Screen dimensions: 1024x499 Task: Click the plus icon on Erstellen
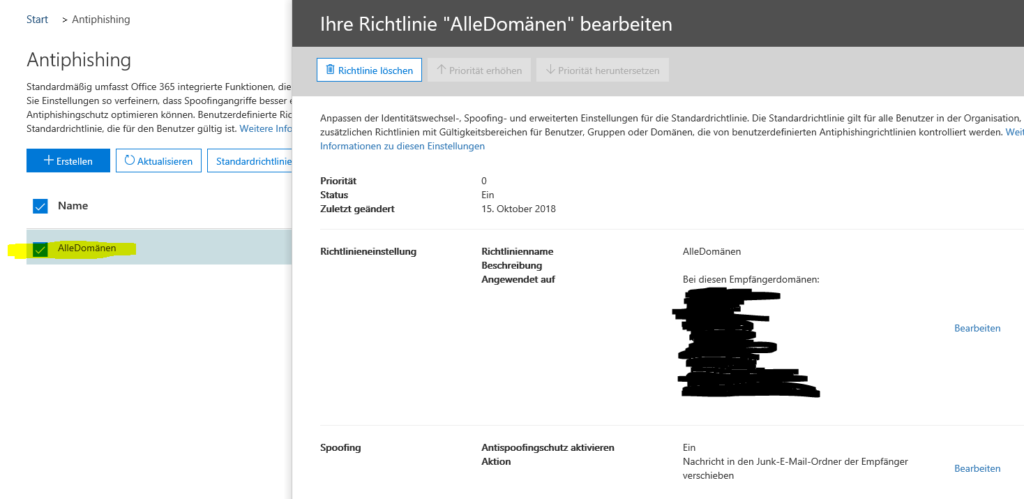click(48, 161)
